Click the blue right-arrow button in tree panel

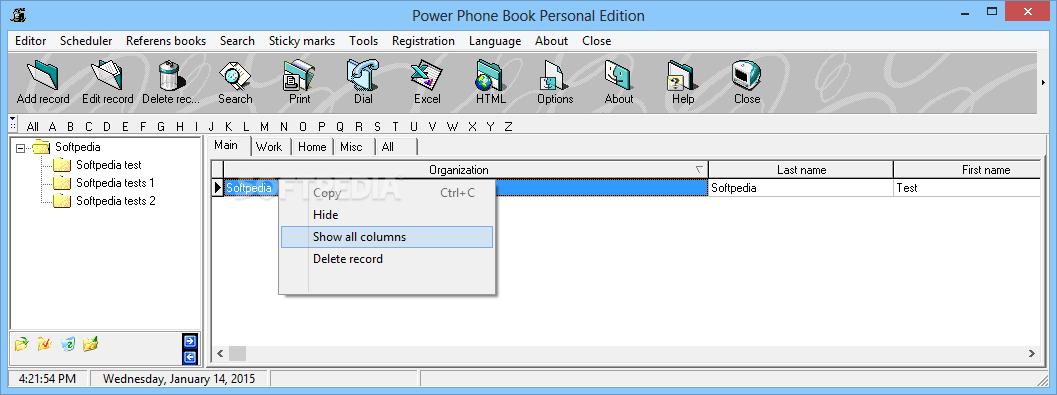190,341
